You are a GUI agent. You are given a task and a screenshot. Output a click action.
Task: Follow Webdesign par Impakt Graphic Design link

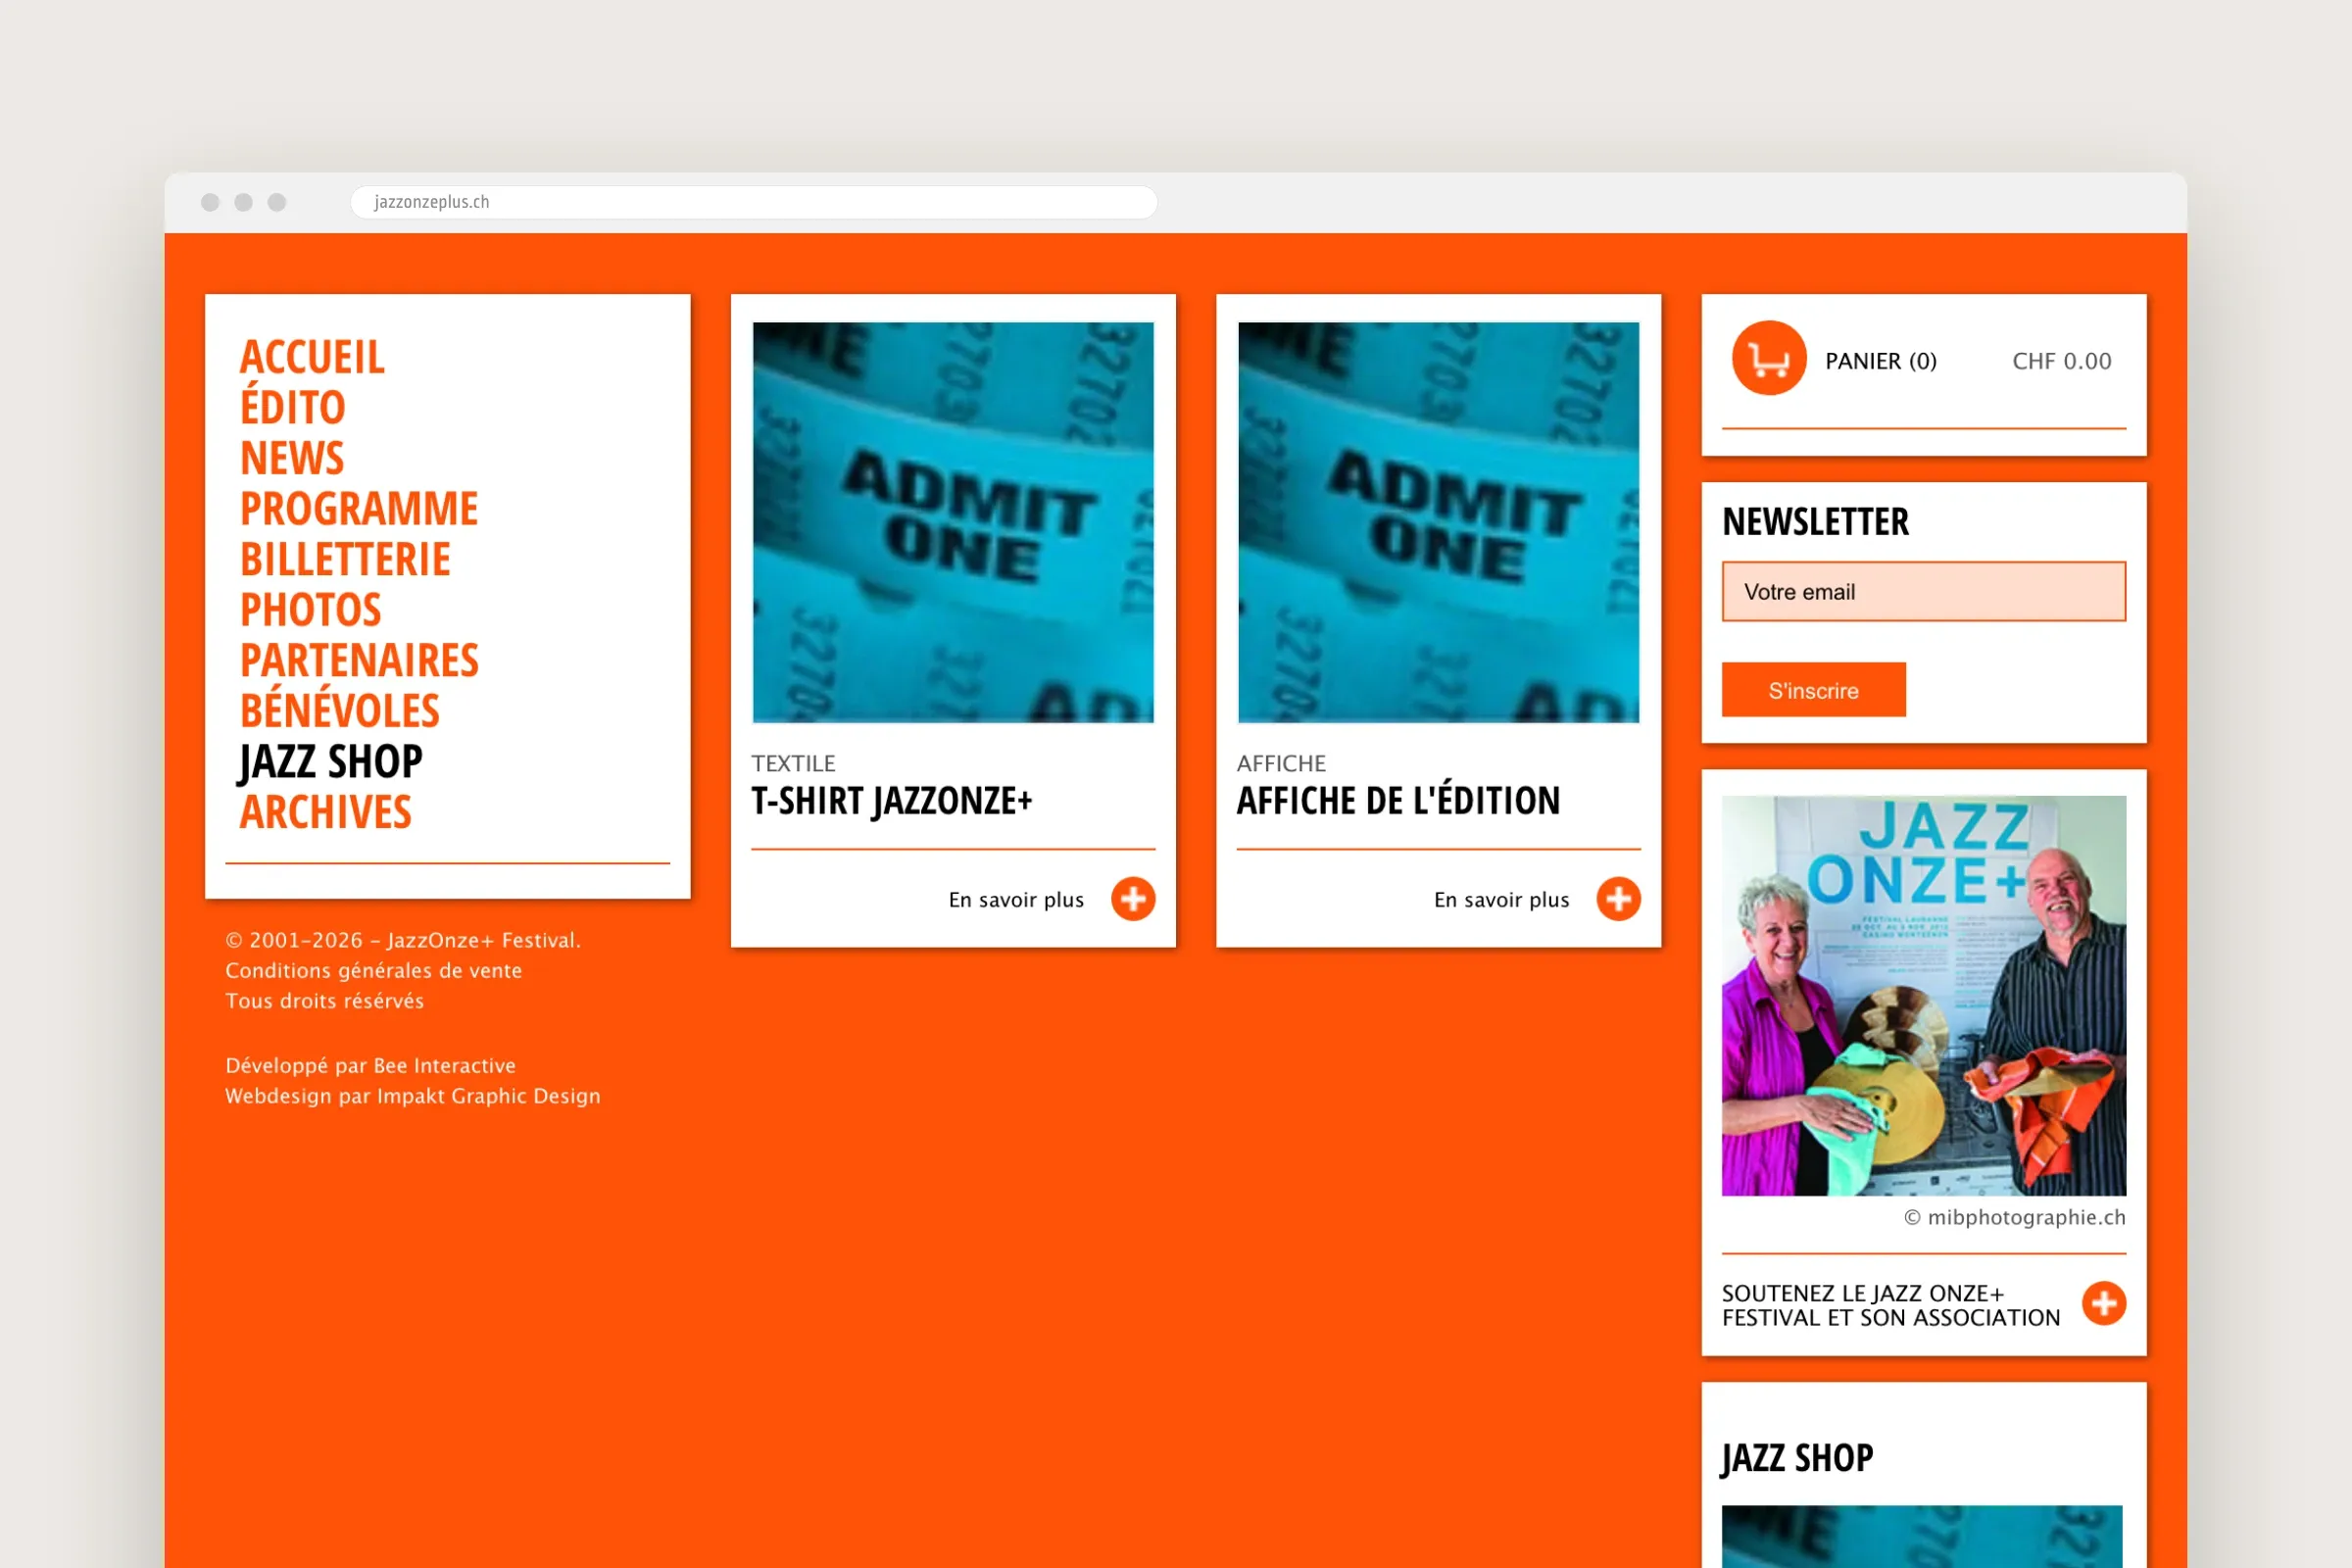(x=413, y=1096)
